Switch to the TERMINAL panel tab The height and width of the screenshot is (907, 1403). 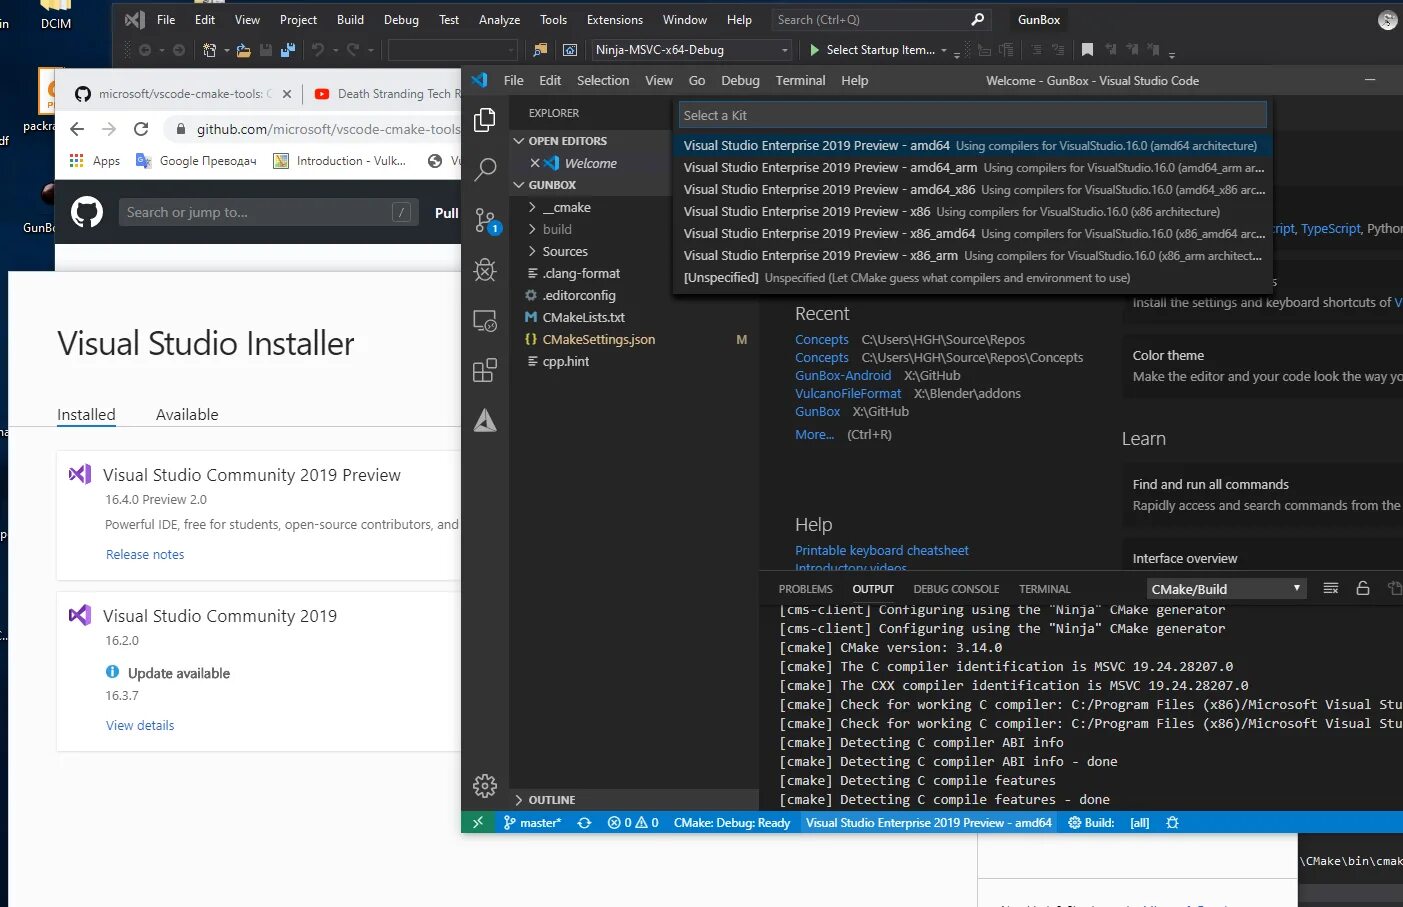[x=1044, y=589]
